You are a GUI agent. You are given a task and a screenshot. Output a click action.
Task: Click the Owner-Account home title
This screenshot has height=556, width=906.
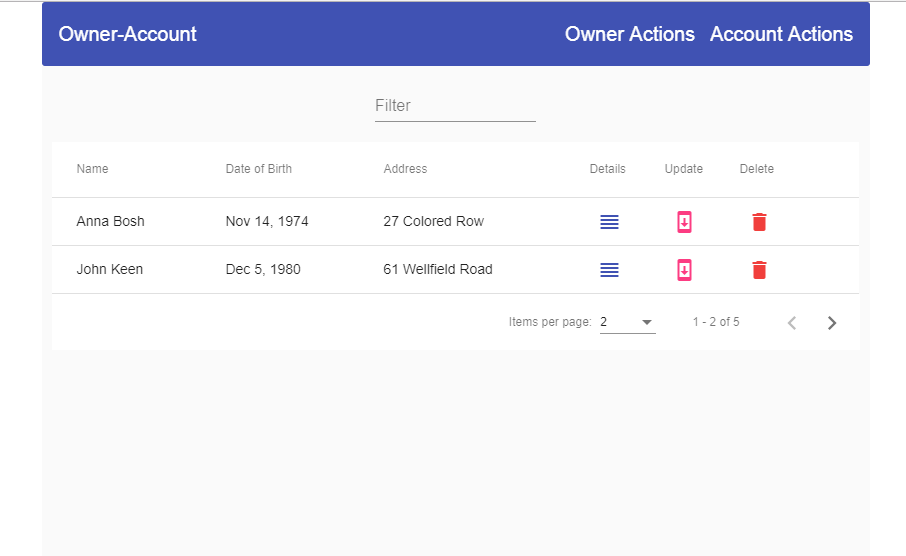[128, 34]
